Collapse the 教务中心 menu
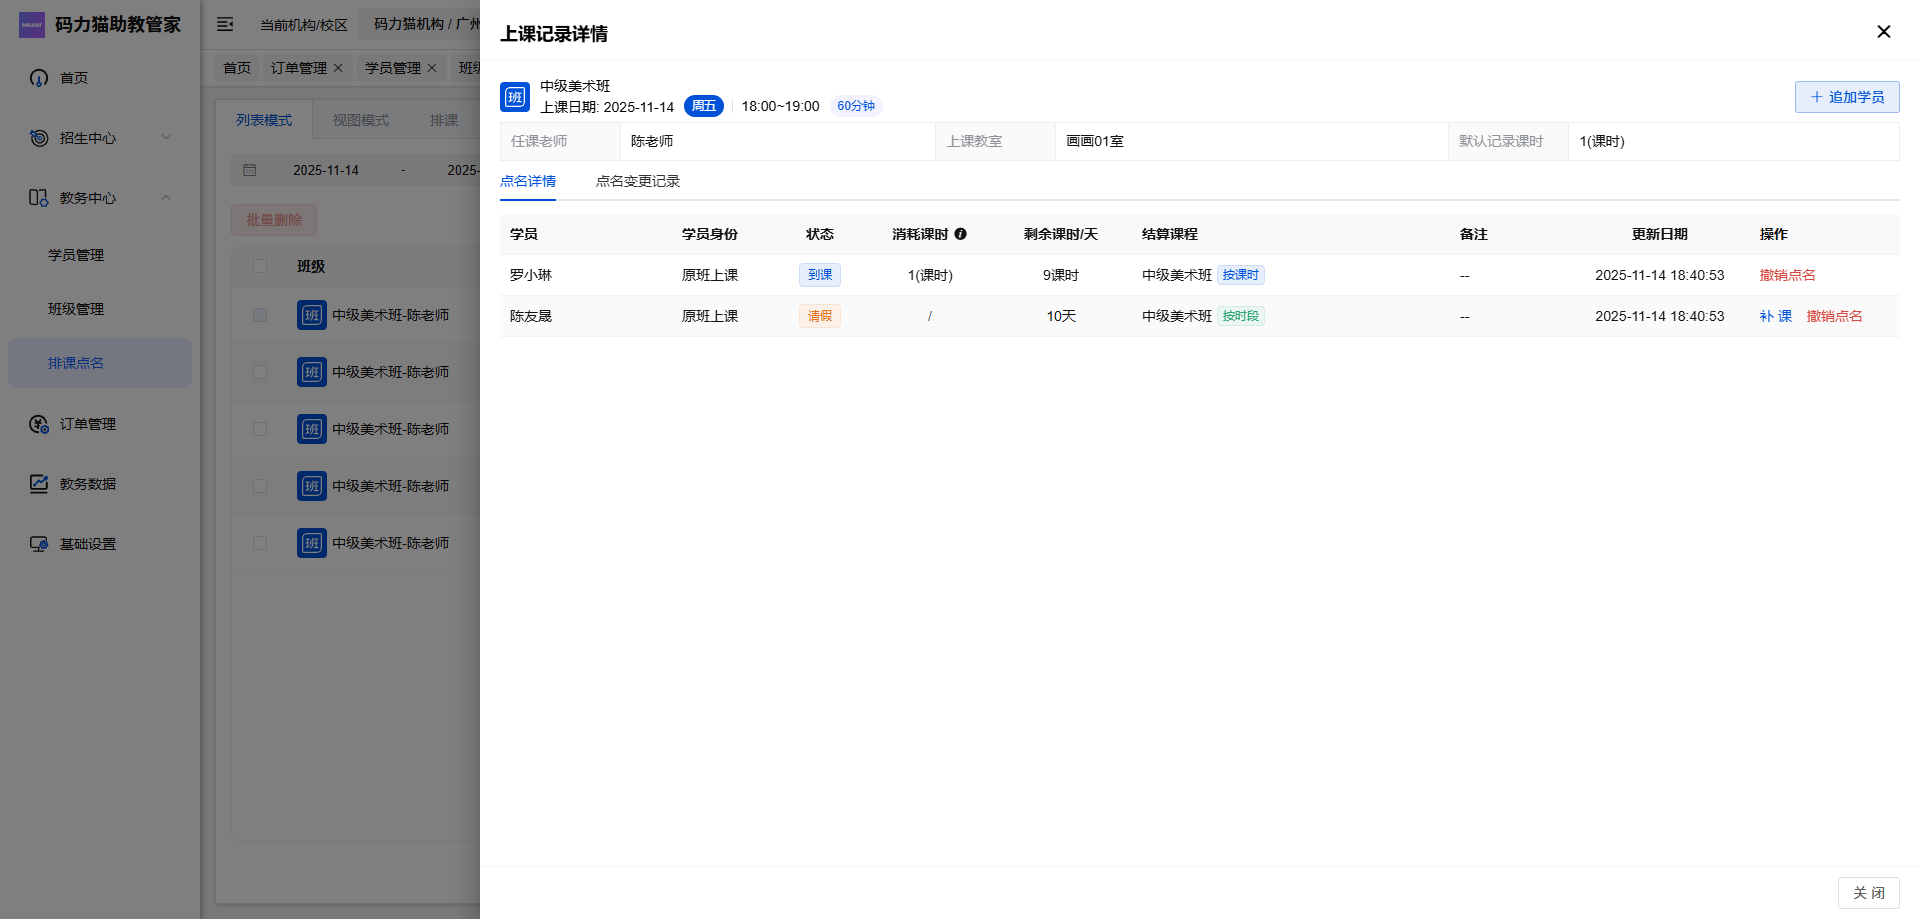The width and height of the screenshot is (1920, 919). (166, 198)
